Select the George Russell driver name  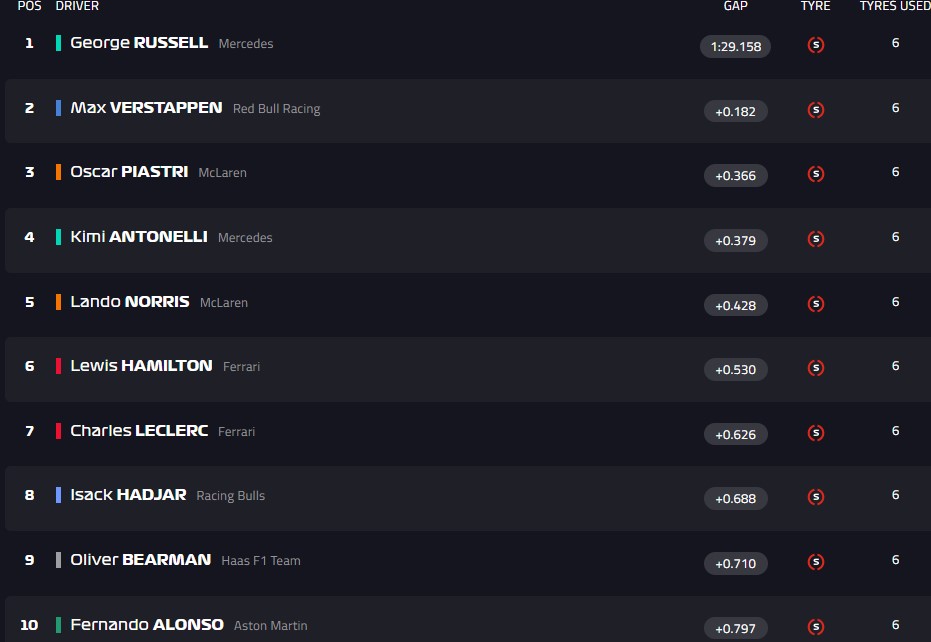pyautogui.click(x=139, y=43)
